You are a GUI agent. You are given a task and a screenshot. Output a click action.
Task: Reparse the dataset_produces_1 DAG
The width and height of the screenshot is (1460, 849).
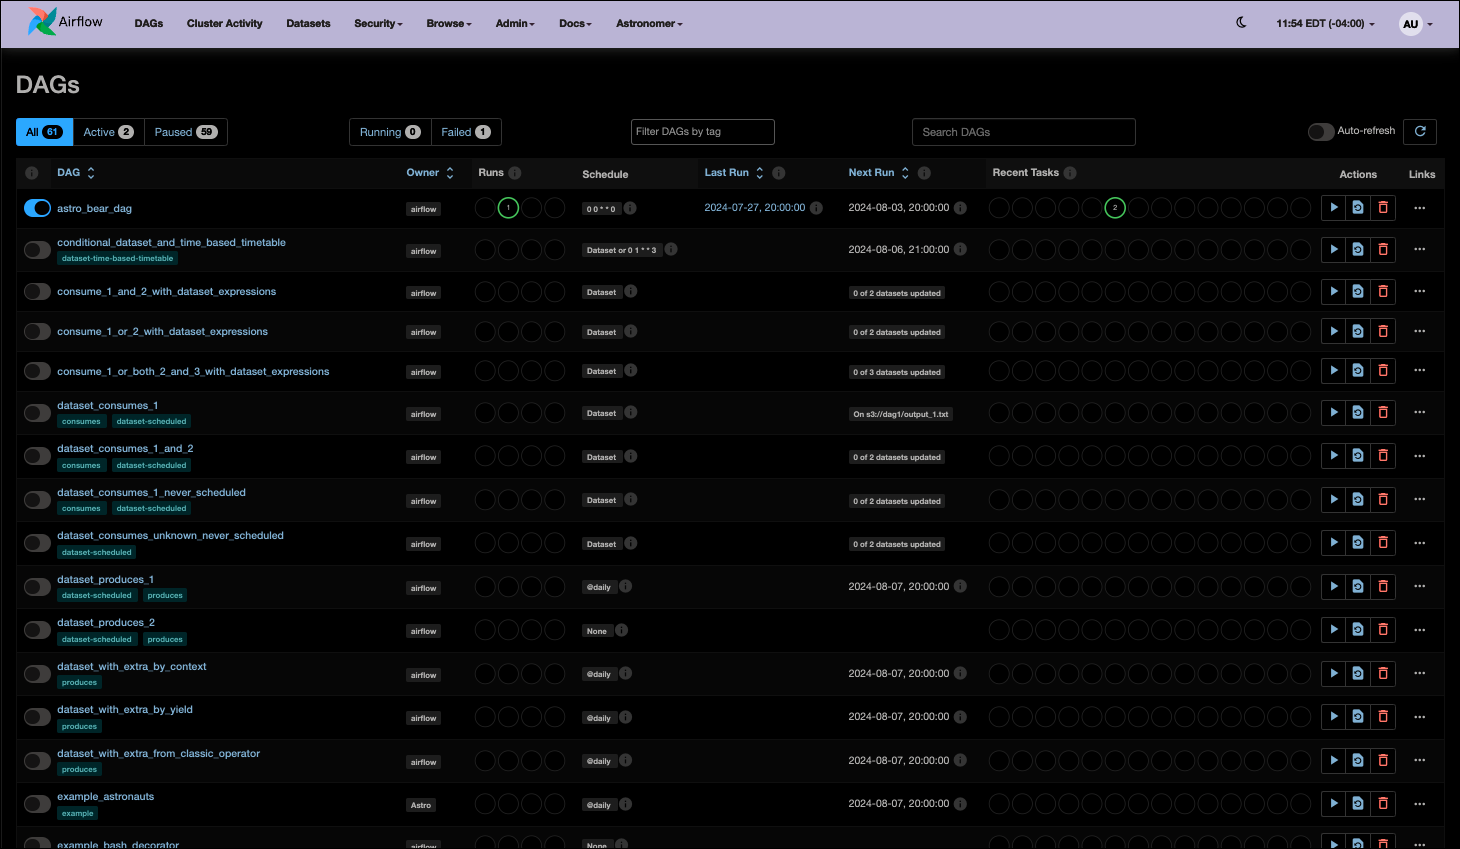click(x=1357, y=586)
